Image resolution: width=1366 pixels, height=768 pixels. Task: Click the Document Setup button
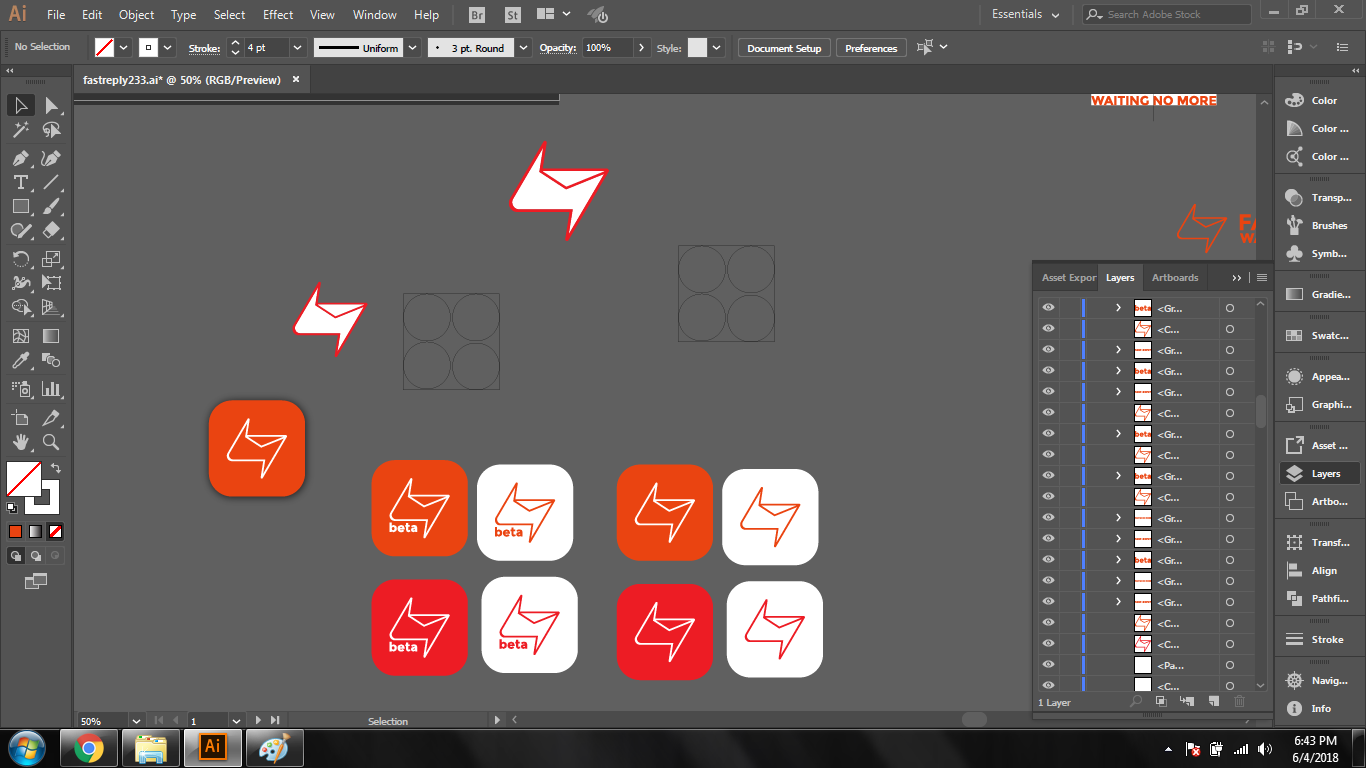[x=784, y=48]
